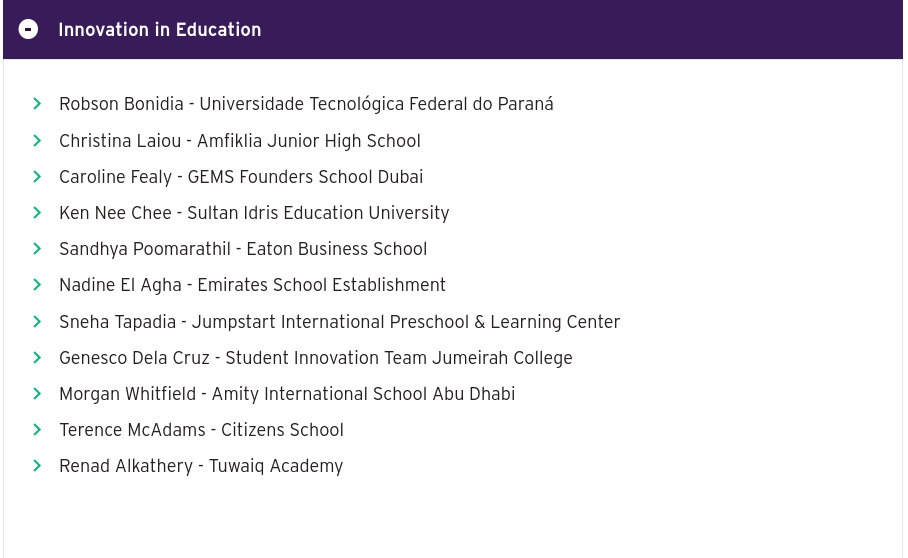Screen dimensions: 908x558
Task: Click green chevron beside Renad Alkathery
Action: point(37,466)
